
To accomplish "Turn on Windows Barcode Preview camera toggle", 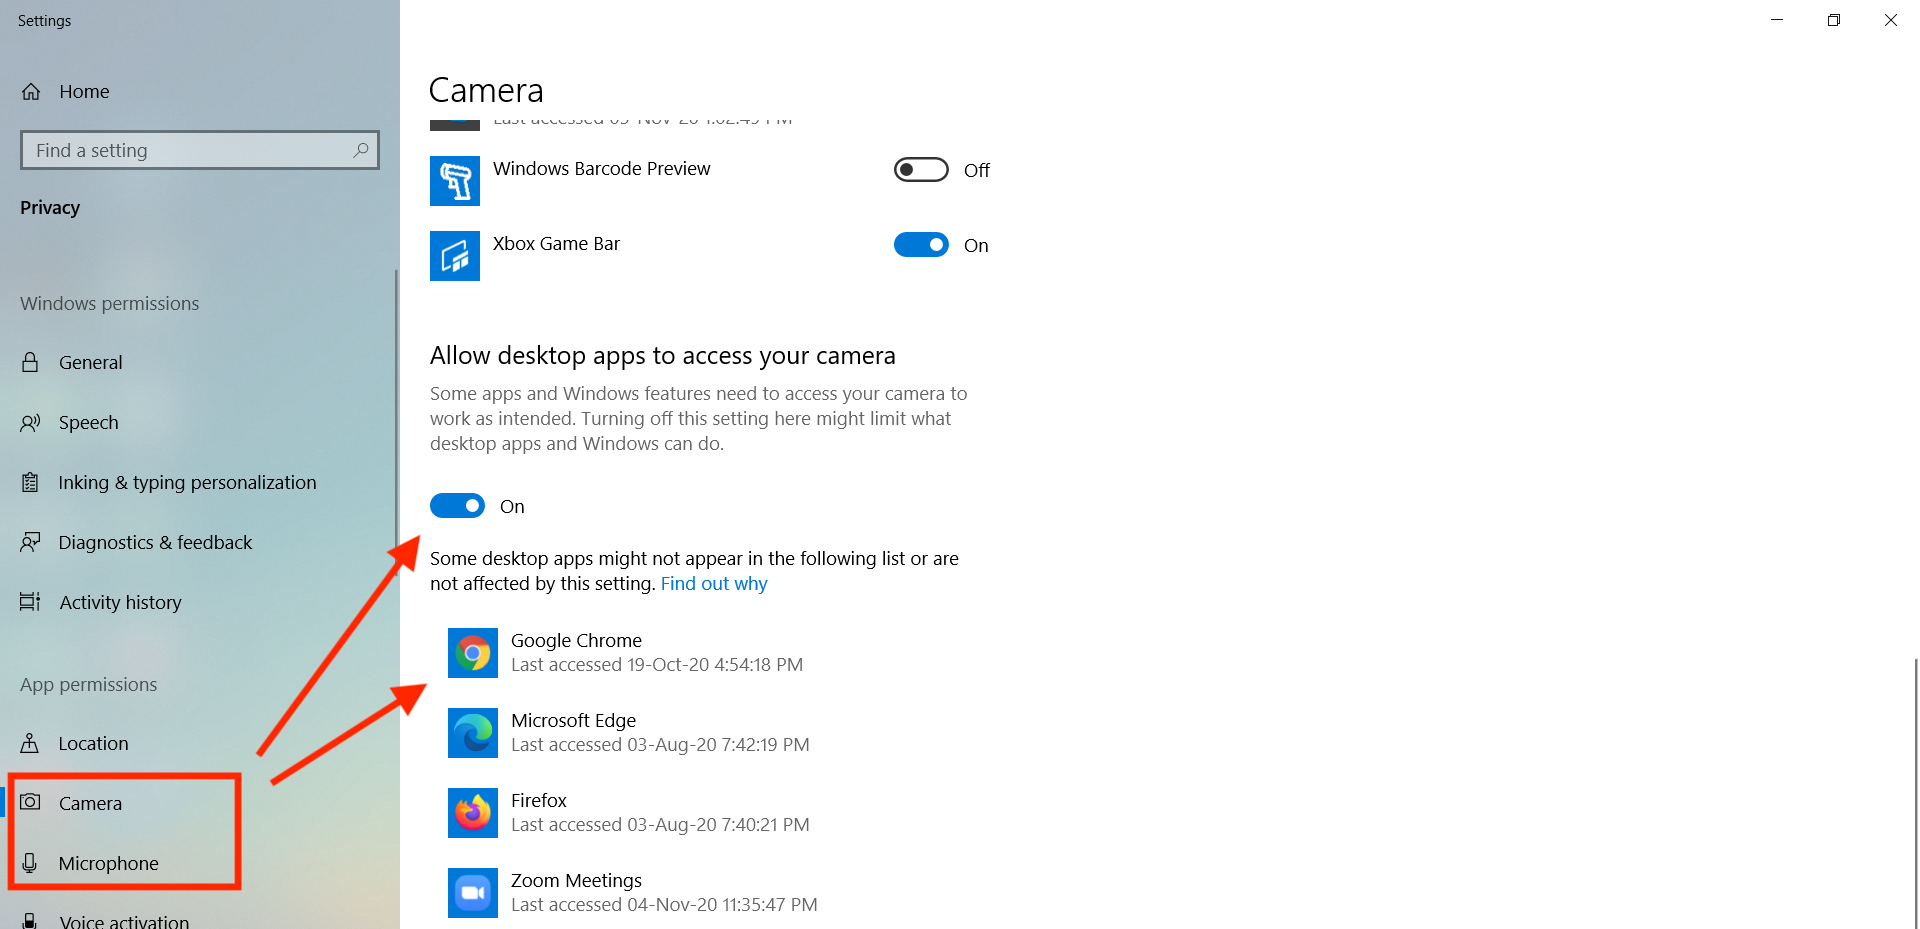I will (x=921, y=170).
